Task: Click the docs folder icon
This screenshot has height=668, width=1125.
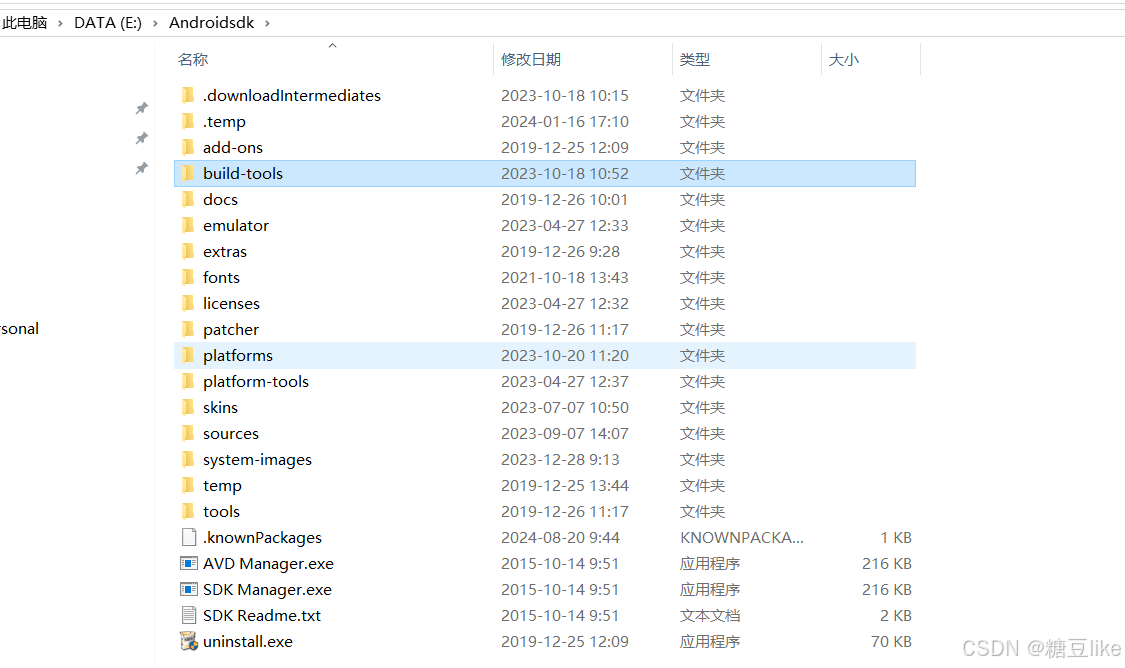Action: click(x=188, y=199)
